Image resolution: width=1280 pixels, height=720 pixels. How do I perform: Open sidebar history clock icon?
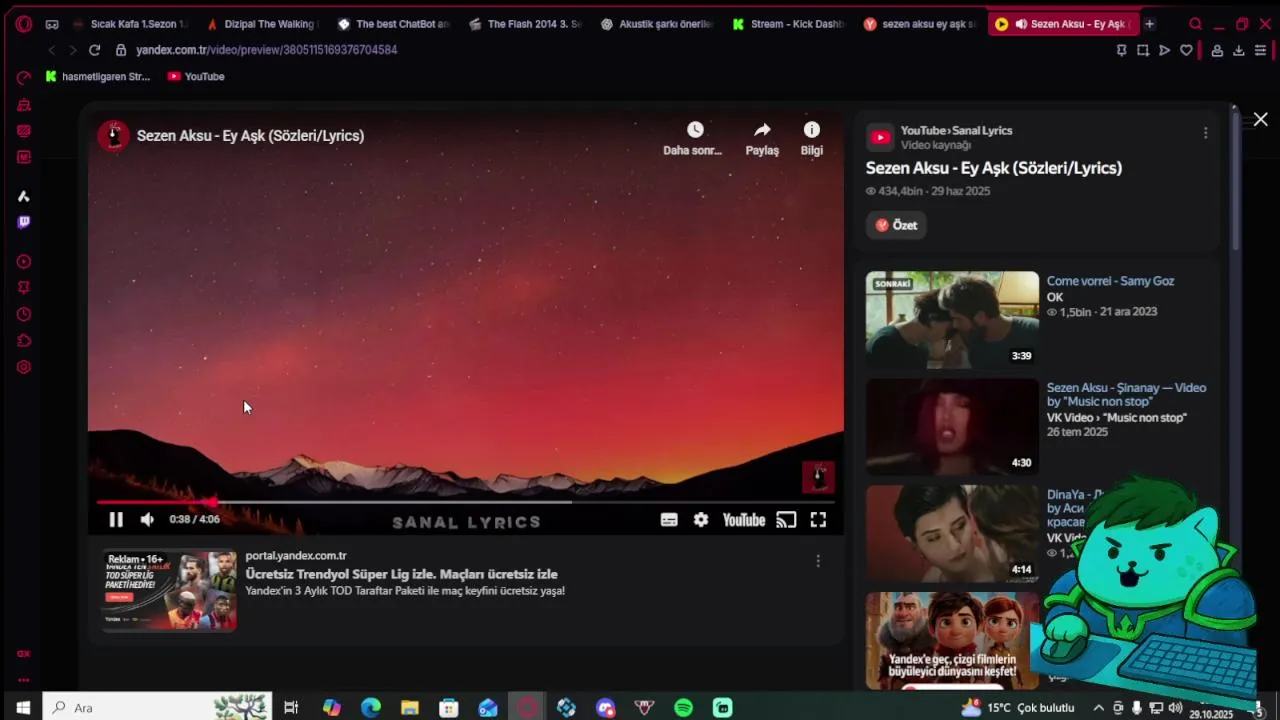(x=24, y=314)
